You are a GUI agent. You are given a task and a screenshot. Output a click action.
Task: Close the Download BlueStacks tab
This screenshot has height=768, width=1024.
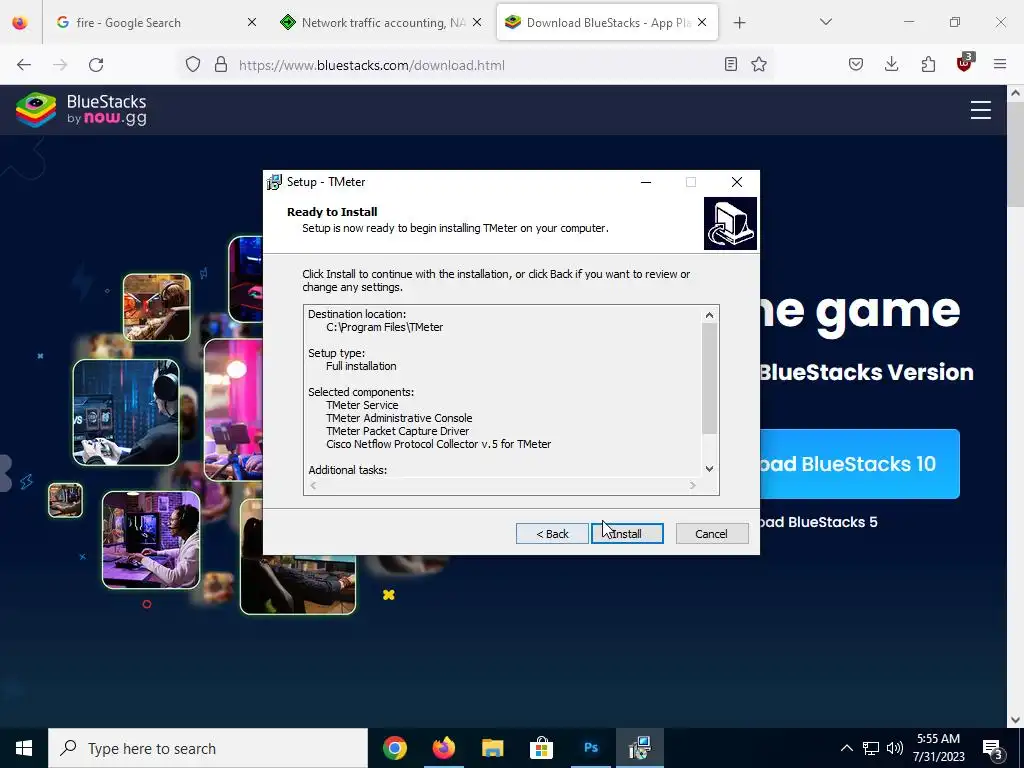pyautogui.click(x=702, y=23)
